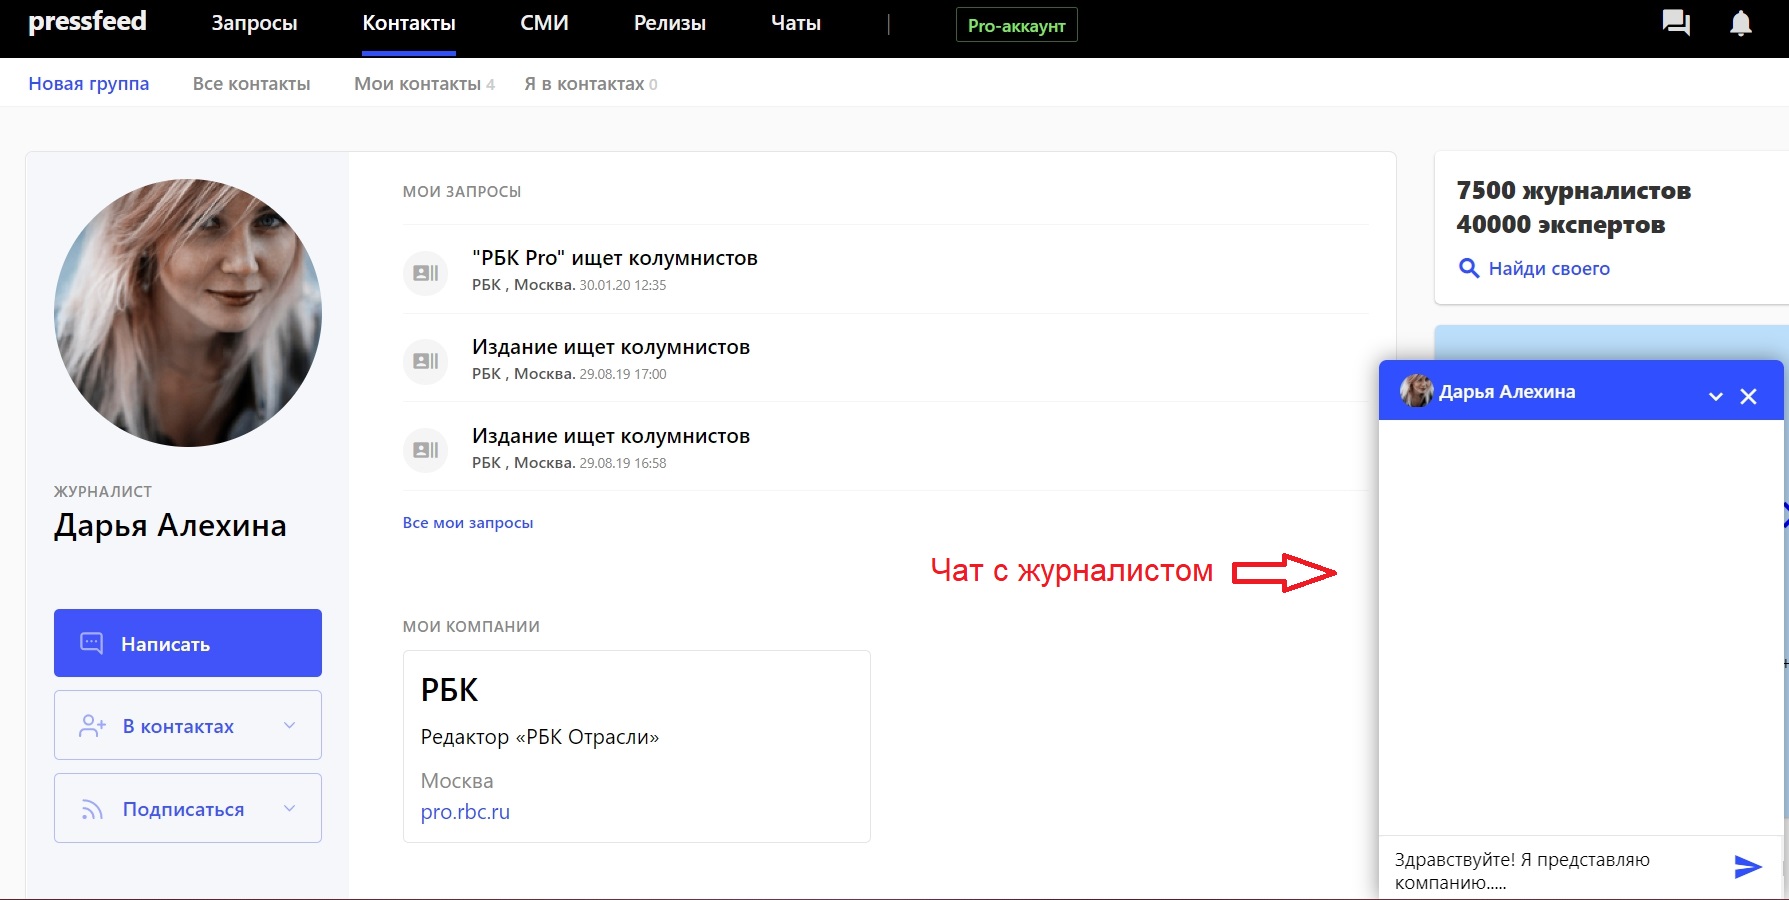Click Дарья Алехина avatar in chat header
Screen dimensions: 1789x900
pyautogui.click(x=1415, y=391)
